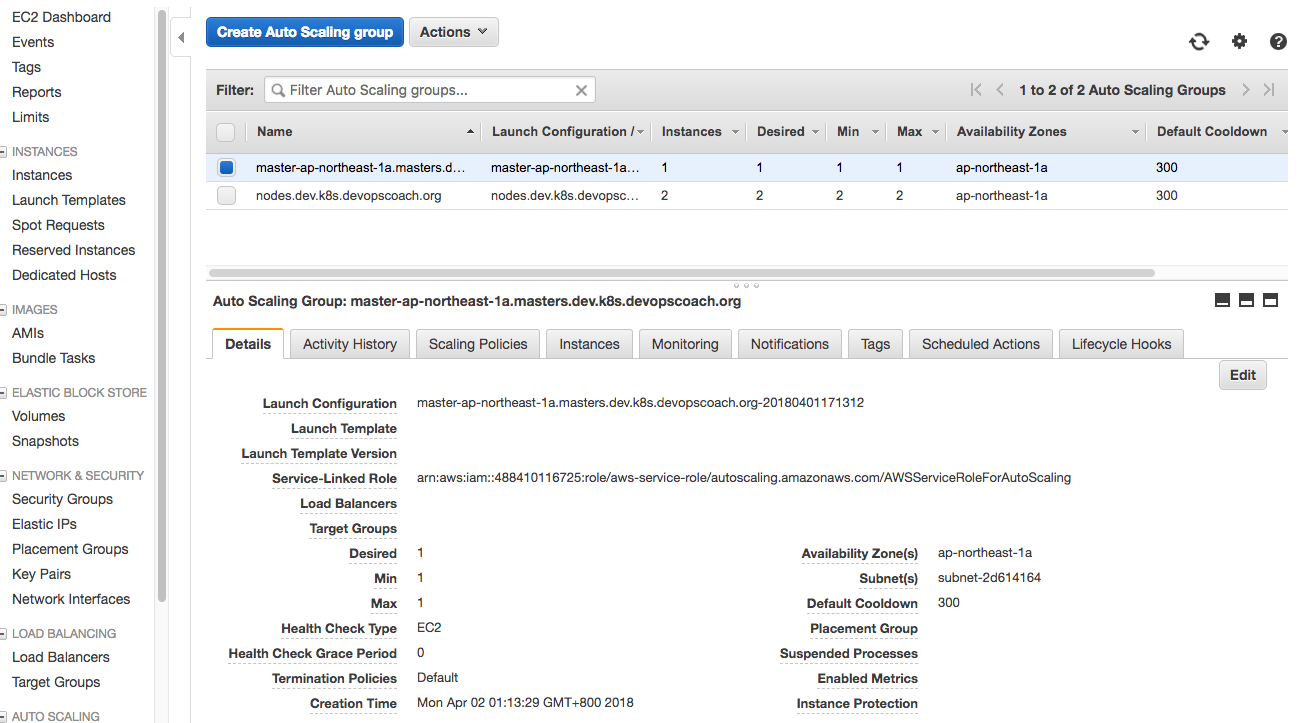The height and width of the screenshot is (723, 1301).
Task: Go to Spot Requests in sidebar
Action: coord(58,225)
